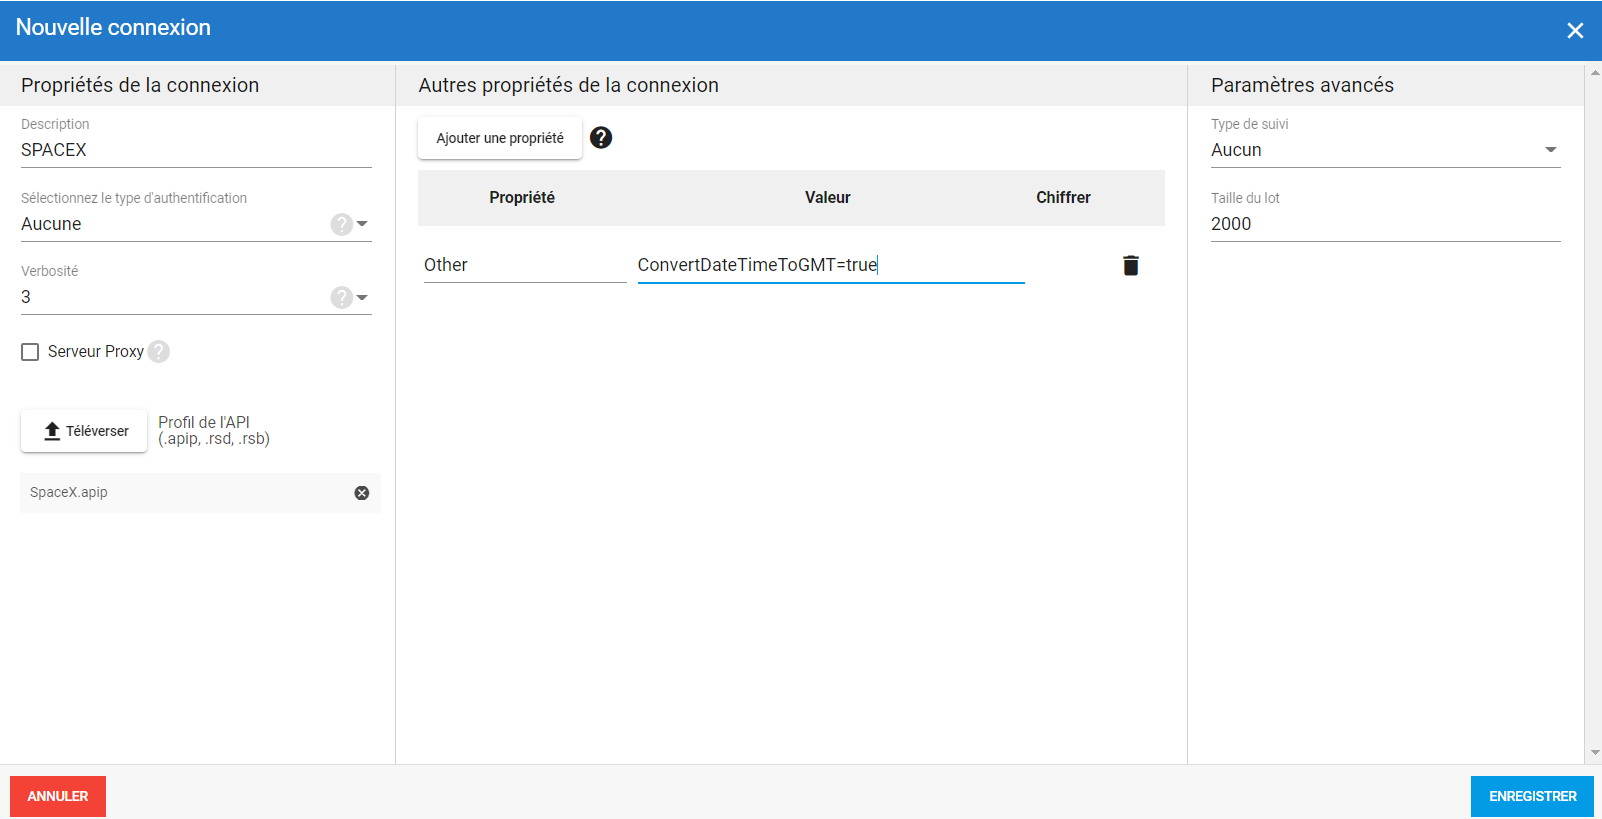This screenshot has height=819, width=1602.
Task: Open help icon next to Ajouter une propriété
Action: tap(600, 138)
